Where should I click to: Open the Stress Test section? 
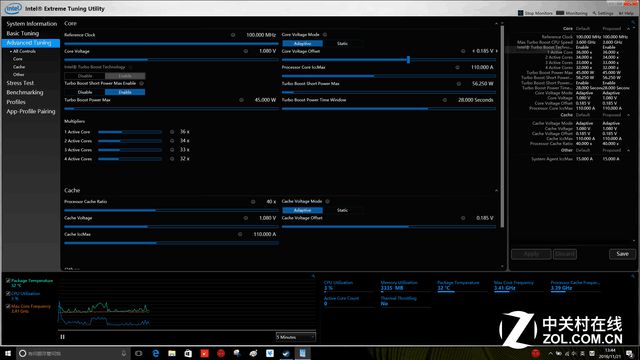click(20, 83)
